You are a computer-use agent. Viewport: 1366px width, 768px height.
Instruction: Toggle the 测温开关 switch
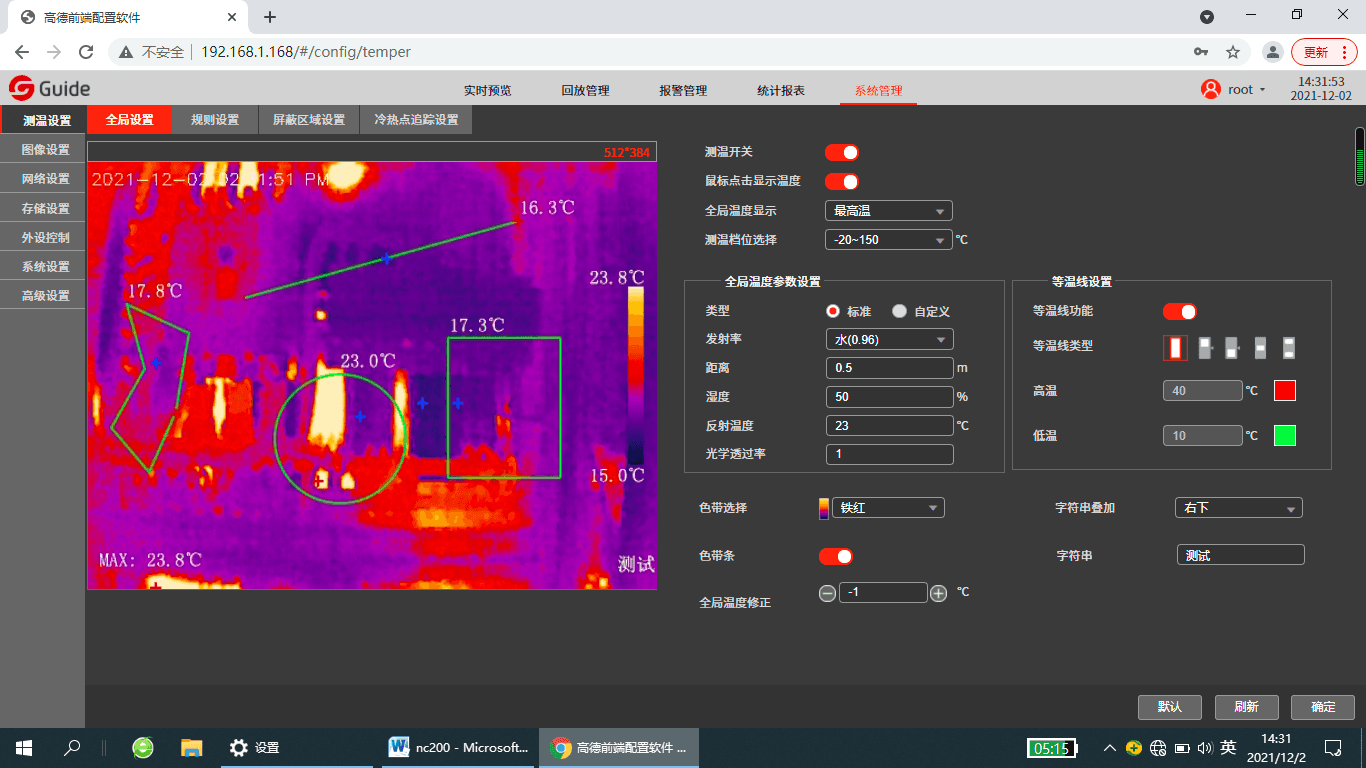click(x=841, y=152)
